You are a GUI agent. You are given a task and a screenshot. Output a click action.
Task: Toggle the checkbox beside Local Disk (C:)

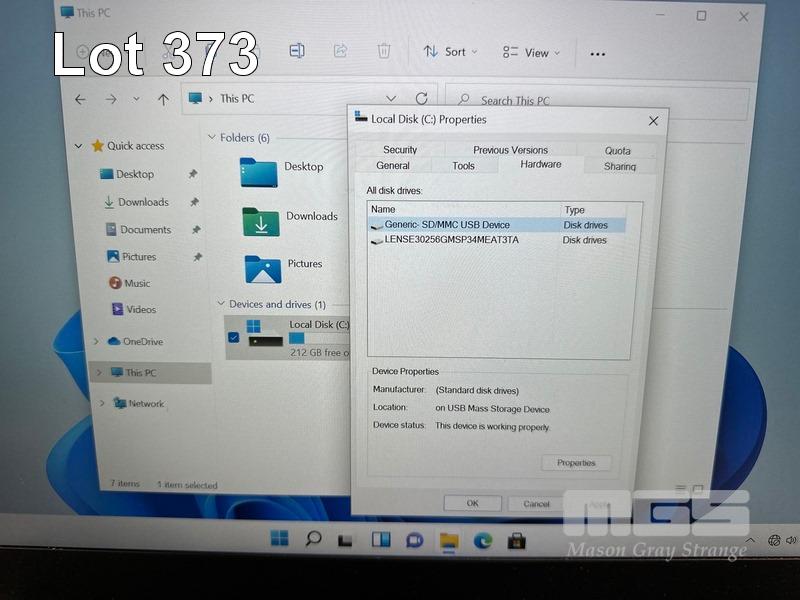[x=233, y=337]
